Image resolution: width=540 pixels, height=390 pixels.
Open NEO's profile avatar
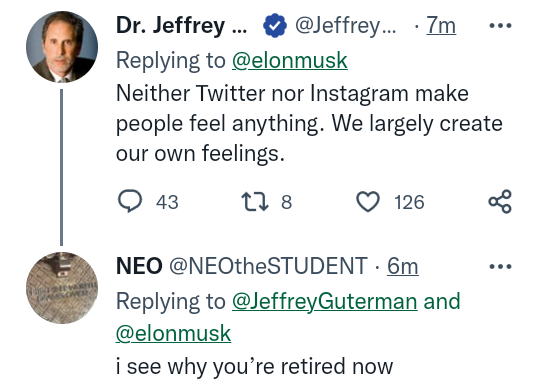62,288
